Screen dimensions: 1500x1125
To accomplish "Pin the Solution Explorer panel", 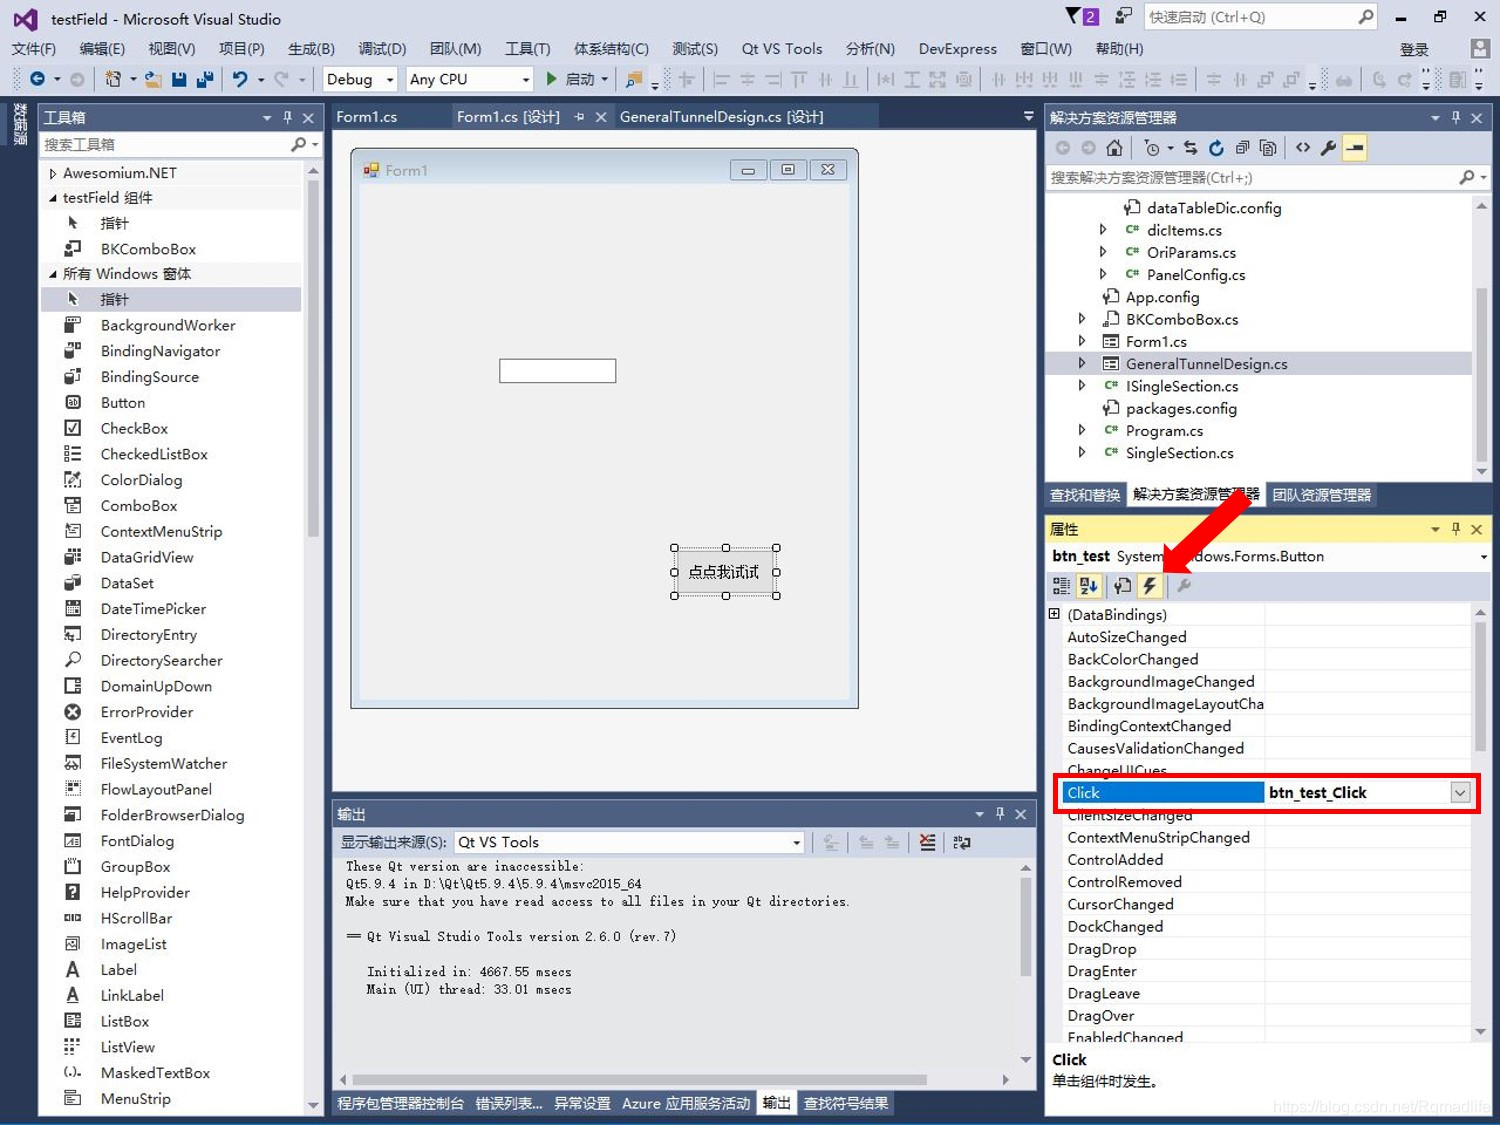I will 1456,118.
